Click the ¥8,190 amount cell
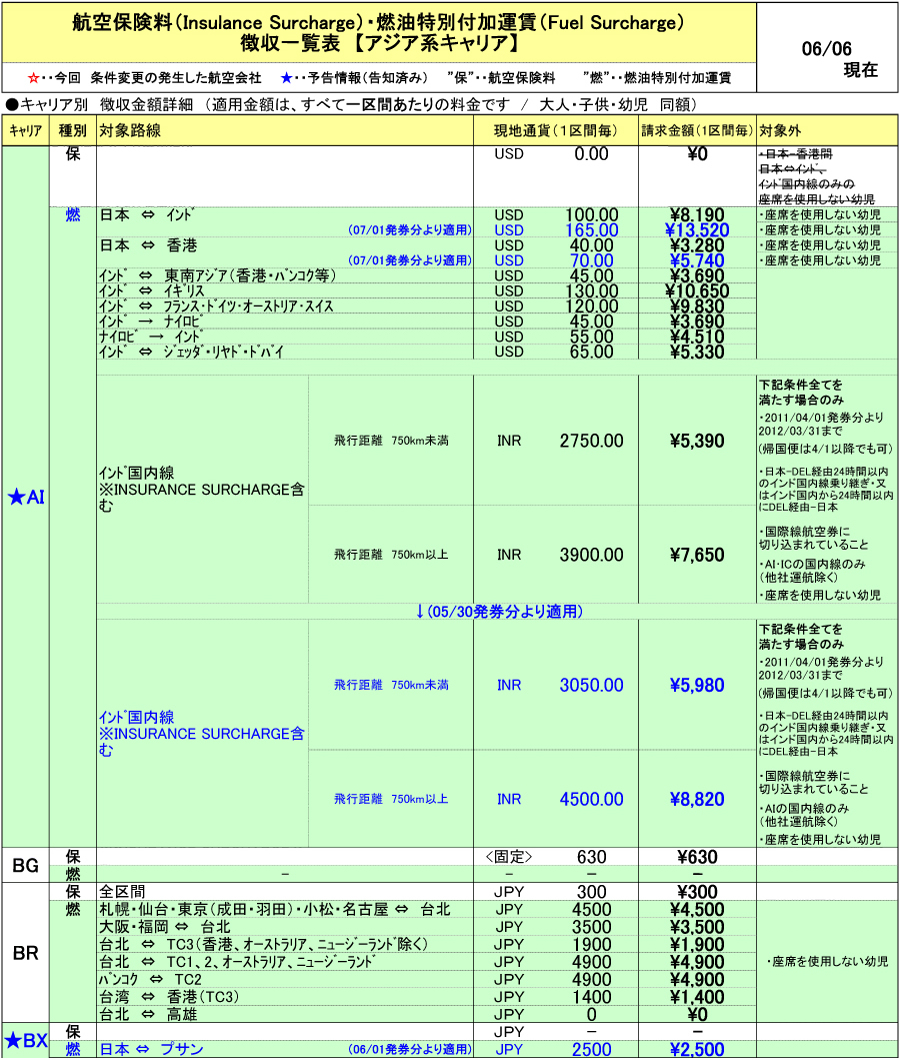Image resolution: width=900 pixels, height=1060 pixels. [x=697, y=215]
